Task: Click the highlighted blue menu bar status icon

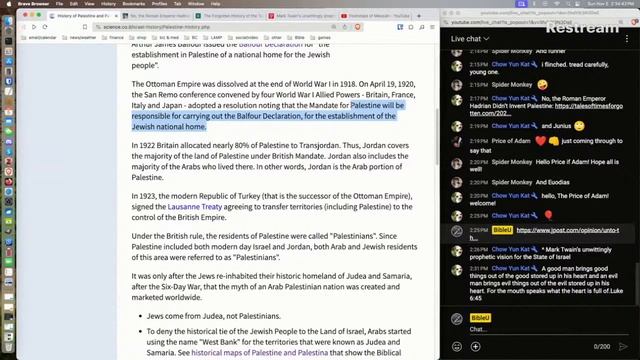Action: click(x=521, y=4)
